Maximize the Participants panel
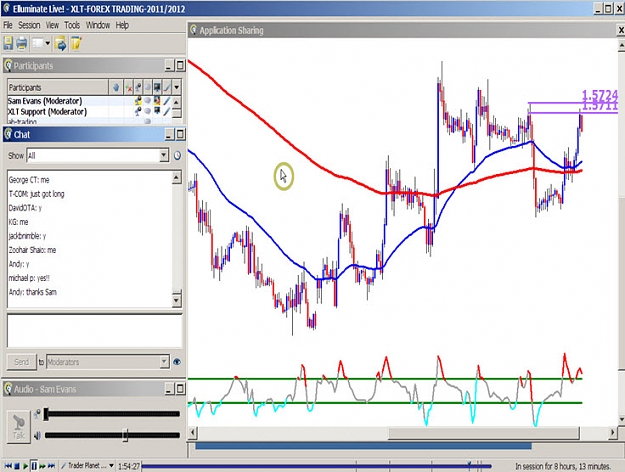This screenshot has height=472, width=625. [180, 66]
